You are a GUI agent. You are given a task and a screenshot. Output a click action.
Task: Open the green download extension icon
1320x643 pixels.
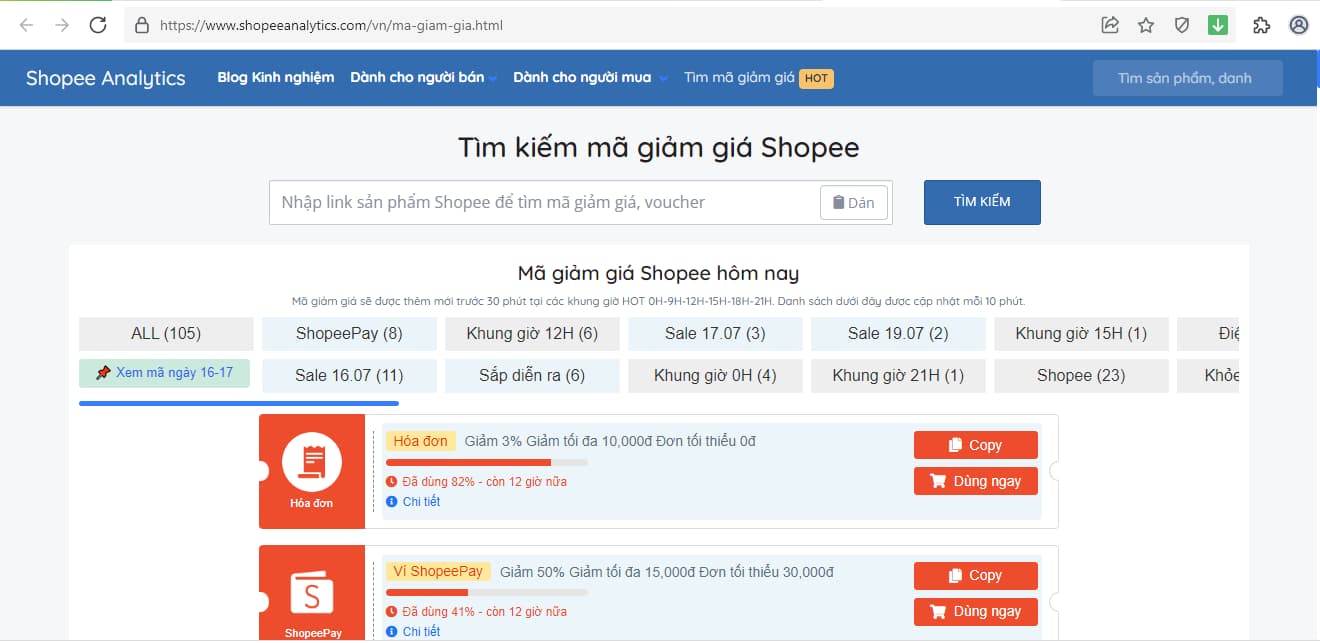[x=1218, y=25]
